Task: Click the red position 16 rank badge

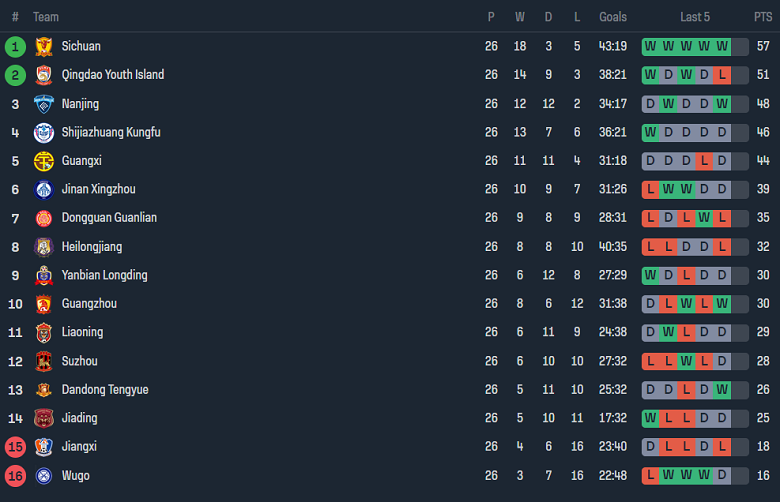Action: (x=15, y=476)
